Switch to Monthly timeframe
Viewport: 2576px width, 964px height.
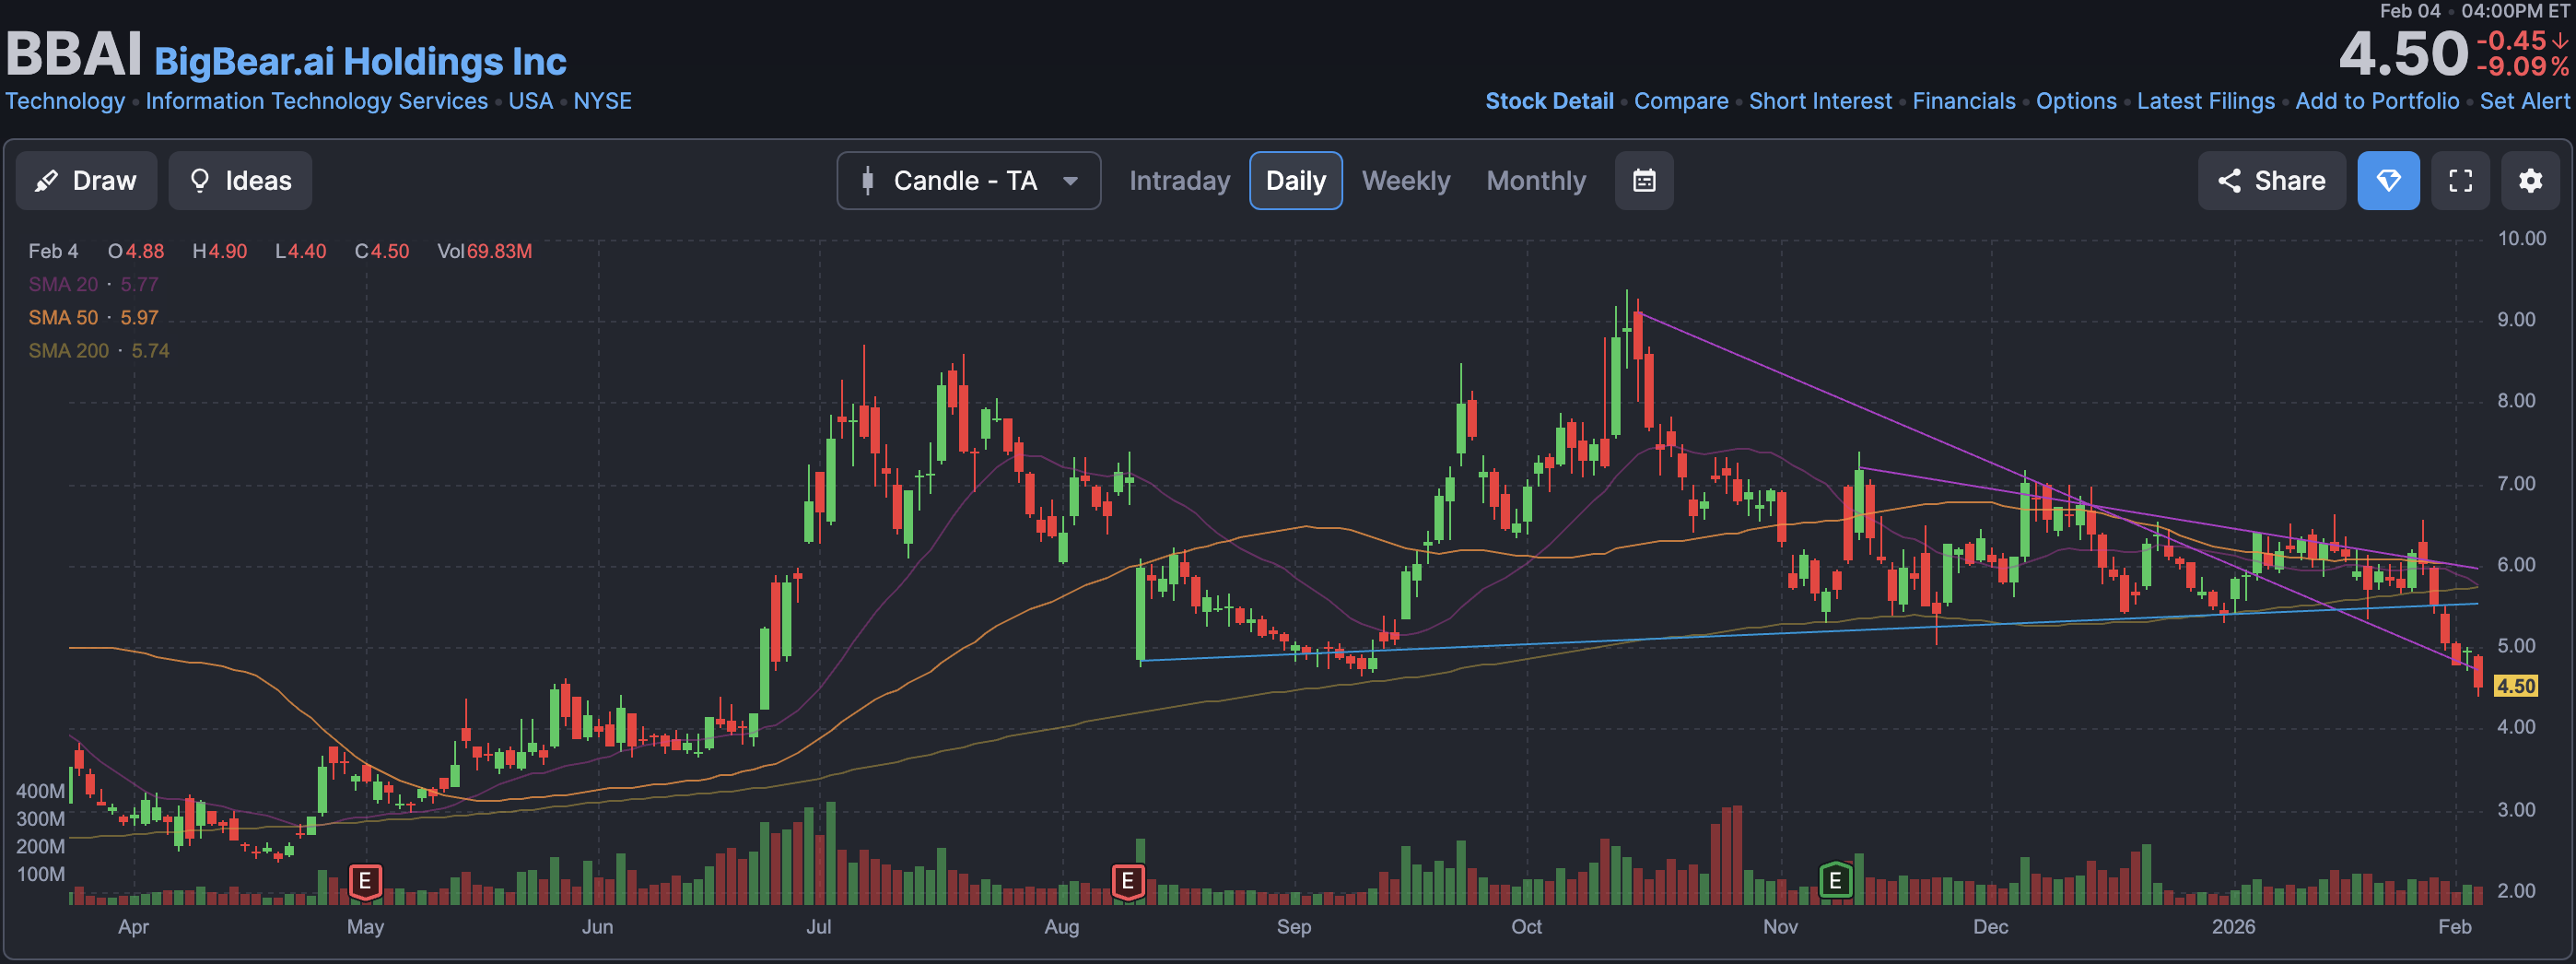[1536, 181]
